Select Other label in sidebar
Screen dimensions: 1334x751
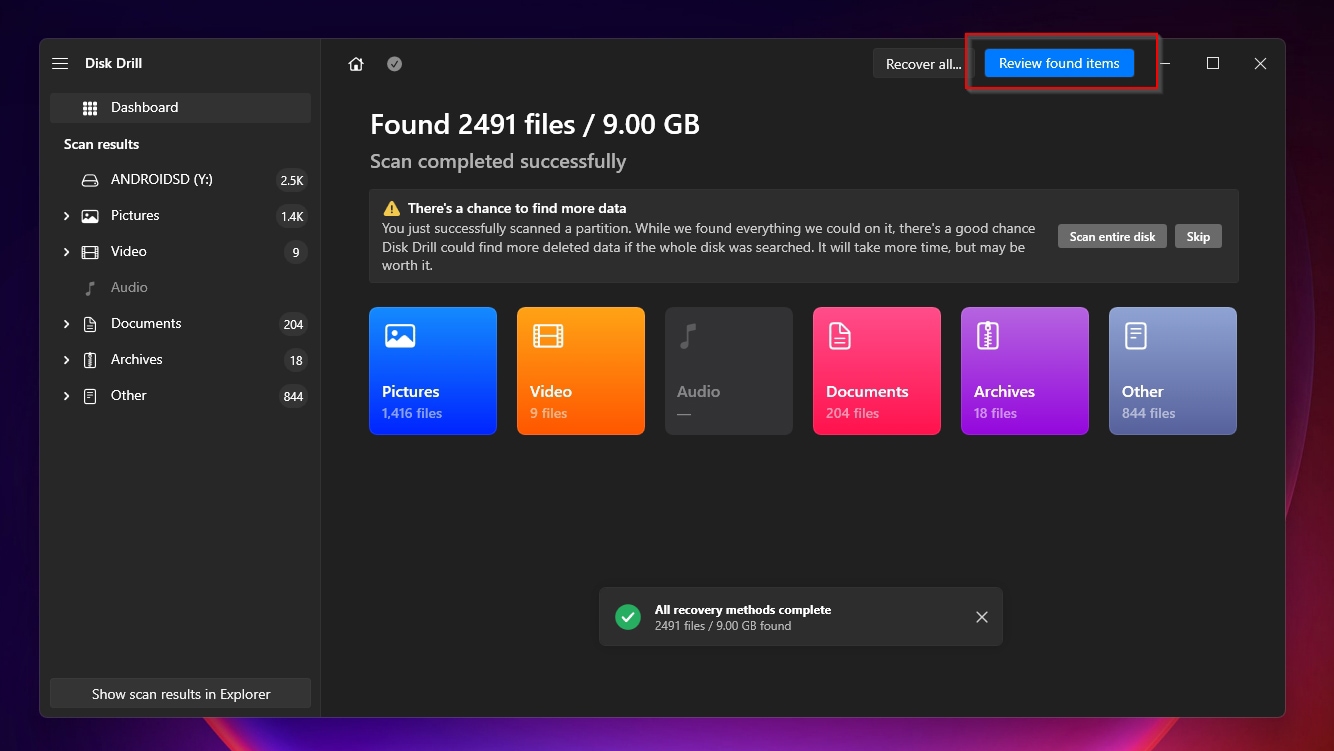[129, 396]
